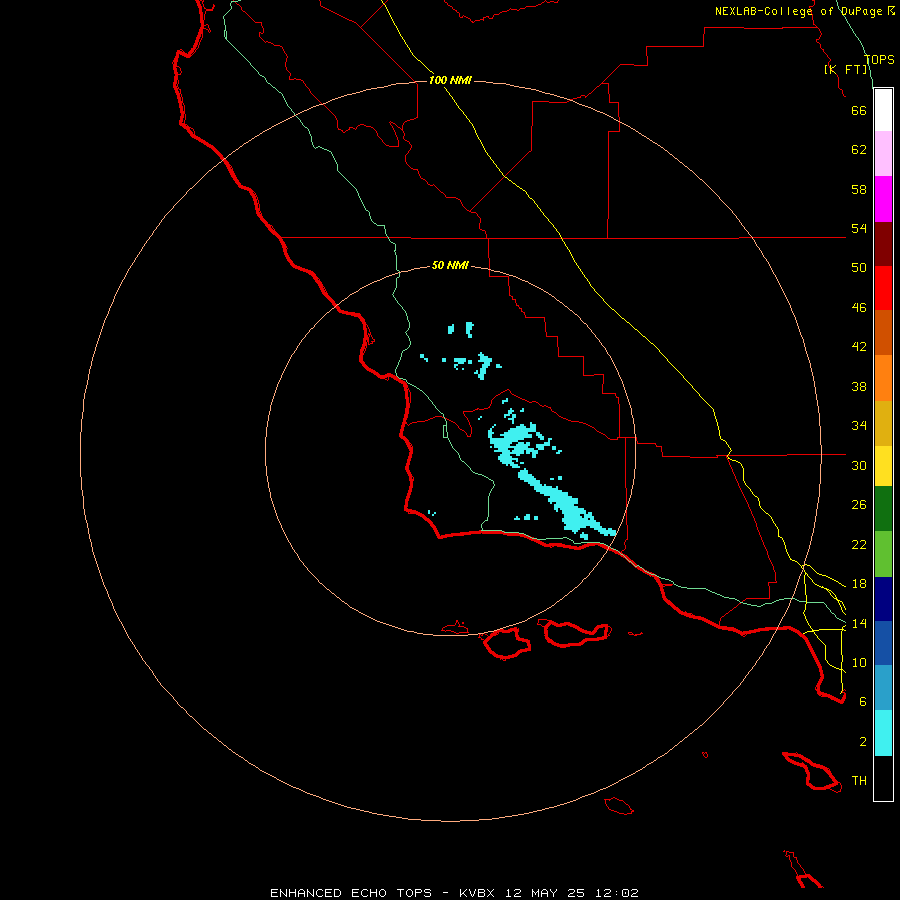This screenshot has width=900, height=900.
Task: Click the ENHANCED ECHO TOPS product title
Action: click(x=351, y=893)
